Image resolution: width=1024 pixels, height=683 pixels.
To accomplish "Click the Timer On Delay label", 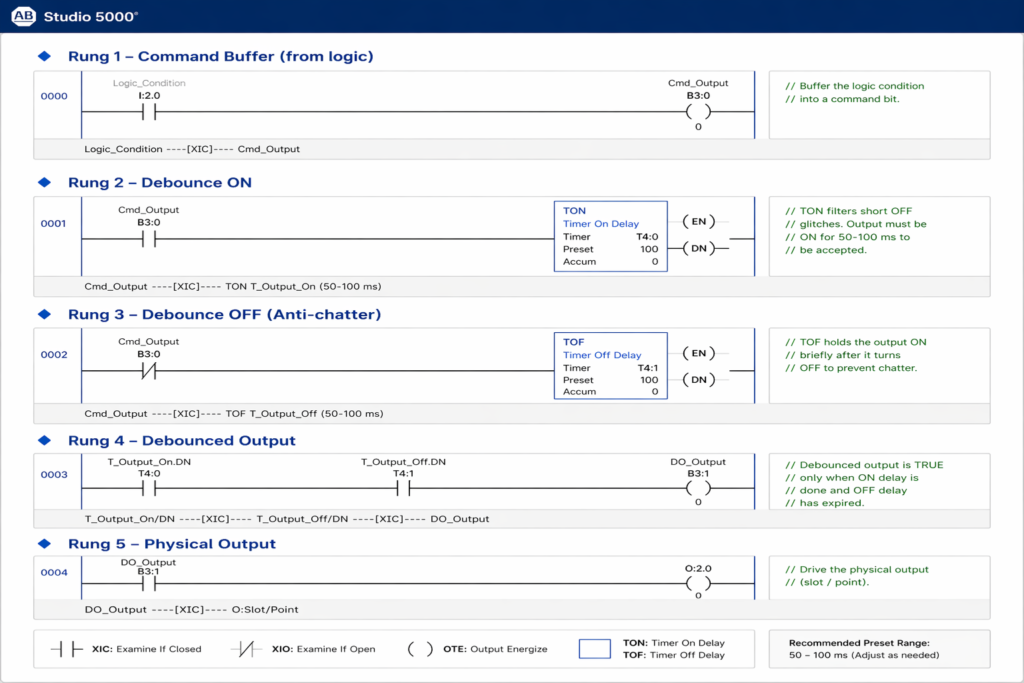I will (600, 224).
